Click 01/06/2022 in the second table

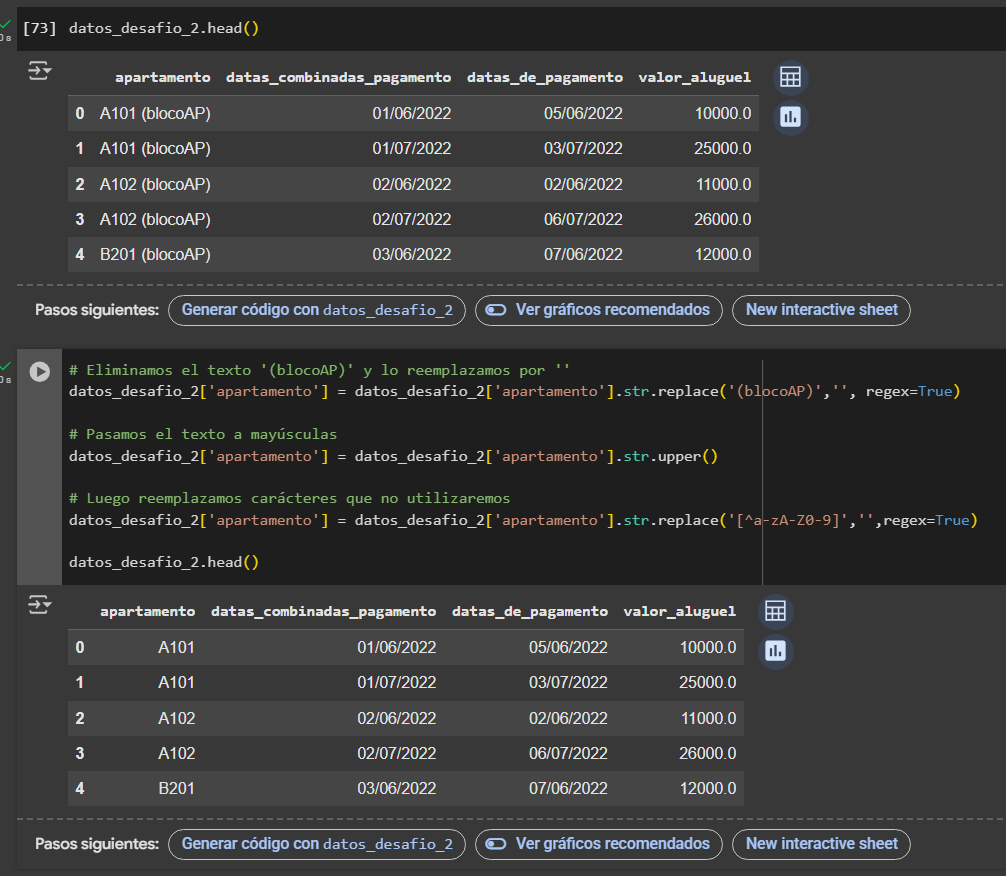pyautogui.click(x=396, y=648)
